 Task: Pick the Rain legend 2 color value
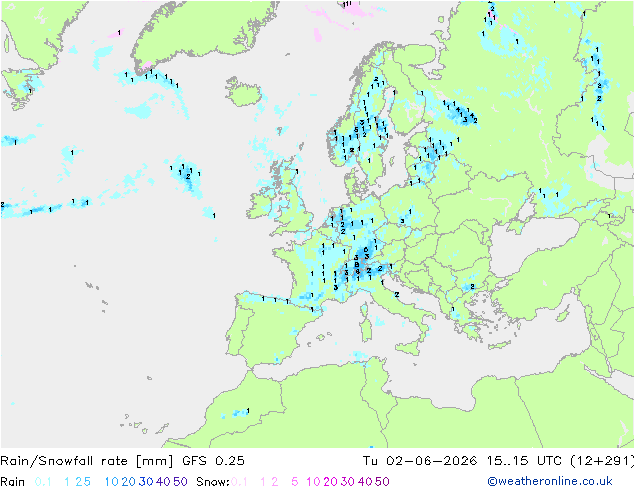pos(78,482)
